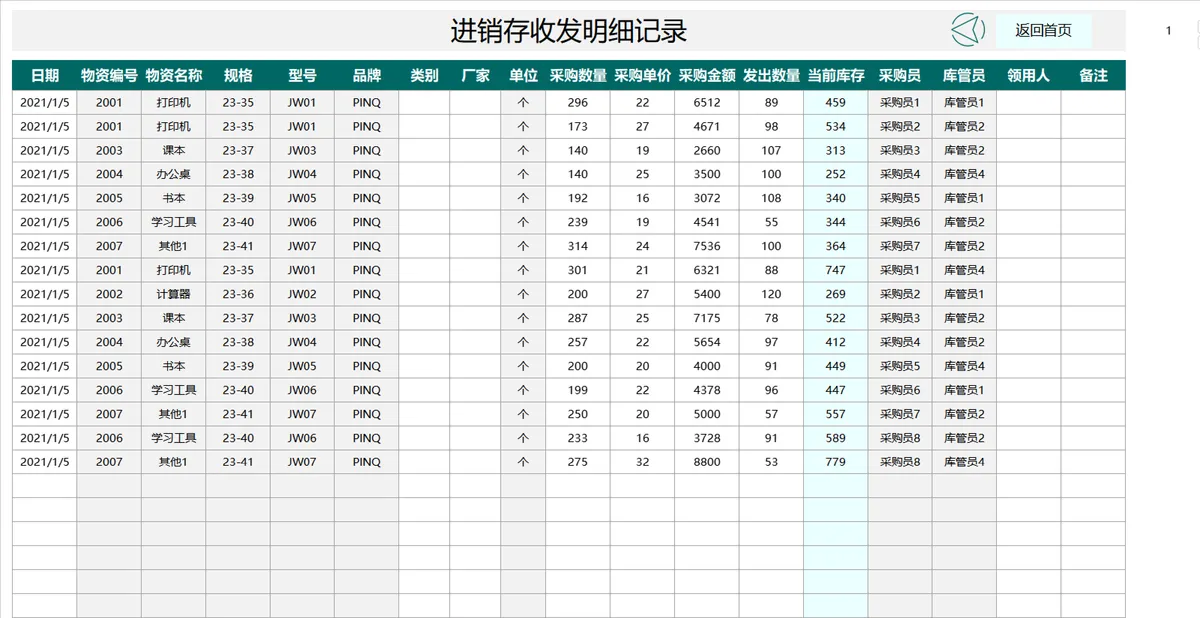This screenshot has height=618, width=1200.
Task: Click the 23-36 specification cell
Action: click(x=238, y=294)
